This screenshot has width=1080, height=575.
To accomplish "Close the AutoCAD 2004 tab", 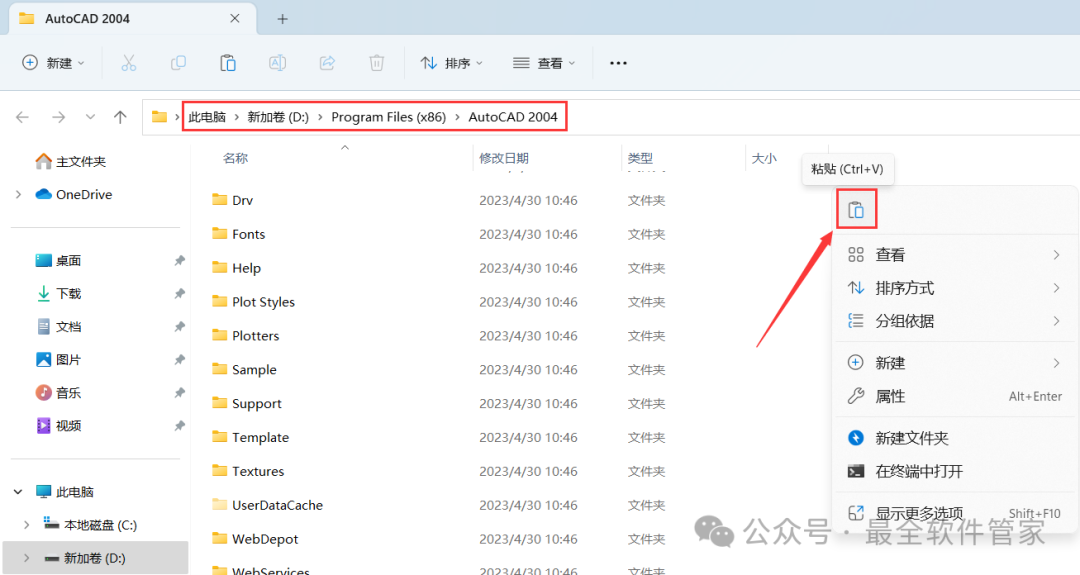I will (235, 19).
